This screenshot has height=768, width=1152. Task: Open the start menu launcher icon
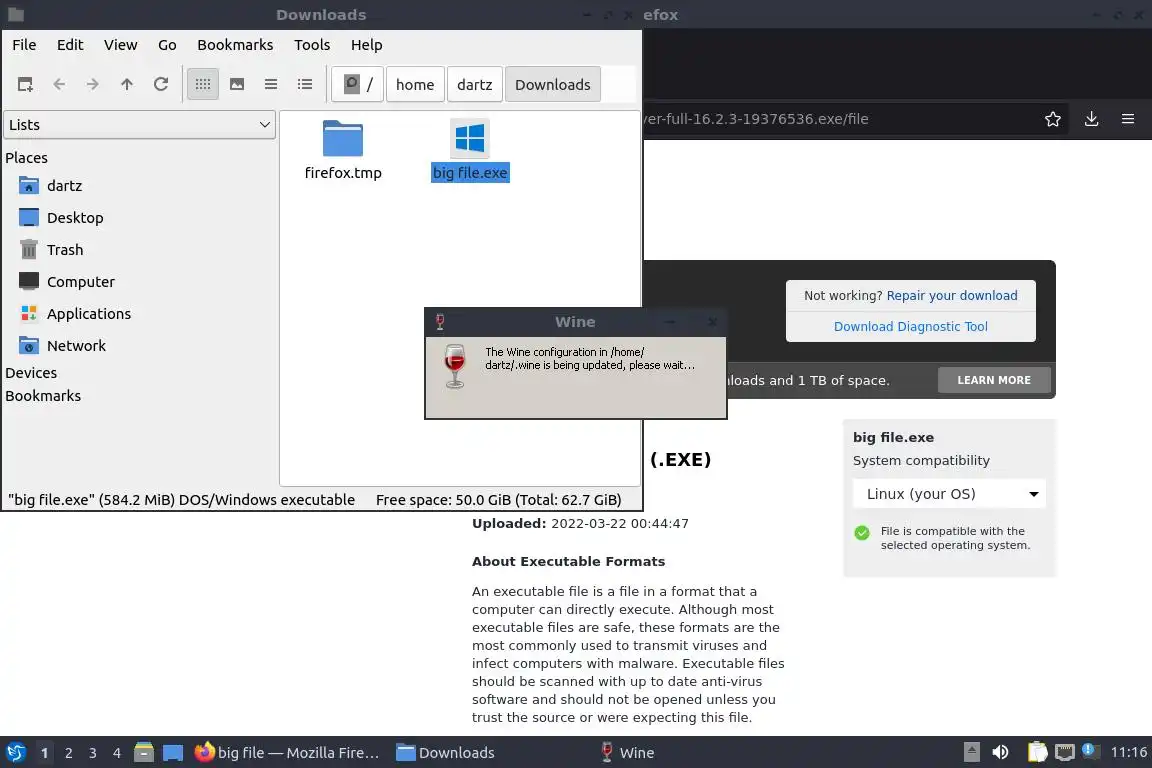(x=15, y=753)
